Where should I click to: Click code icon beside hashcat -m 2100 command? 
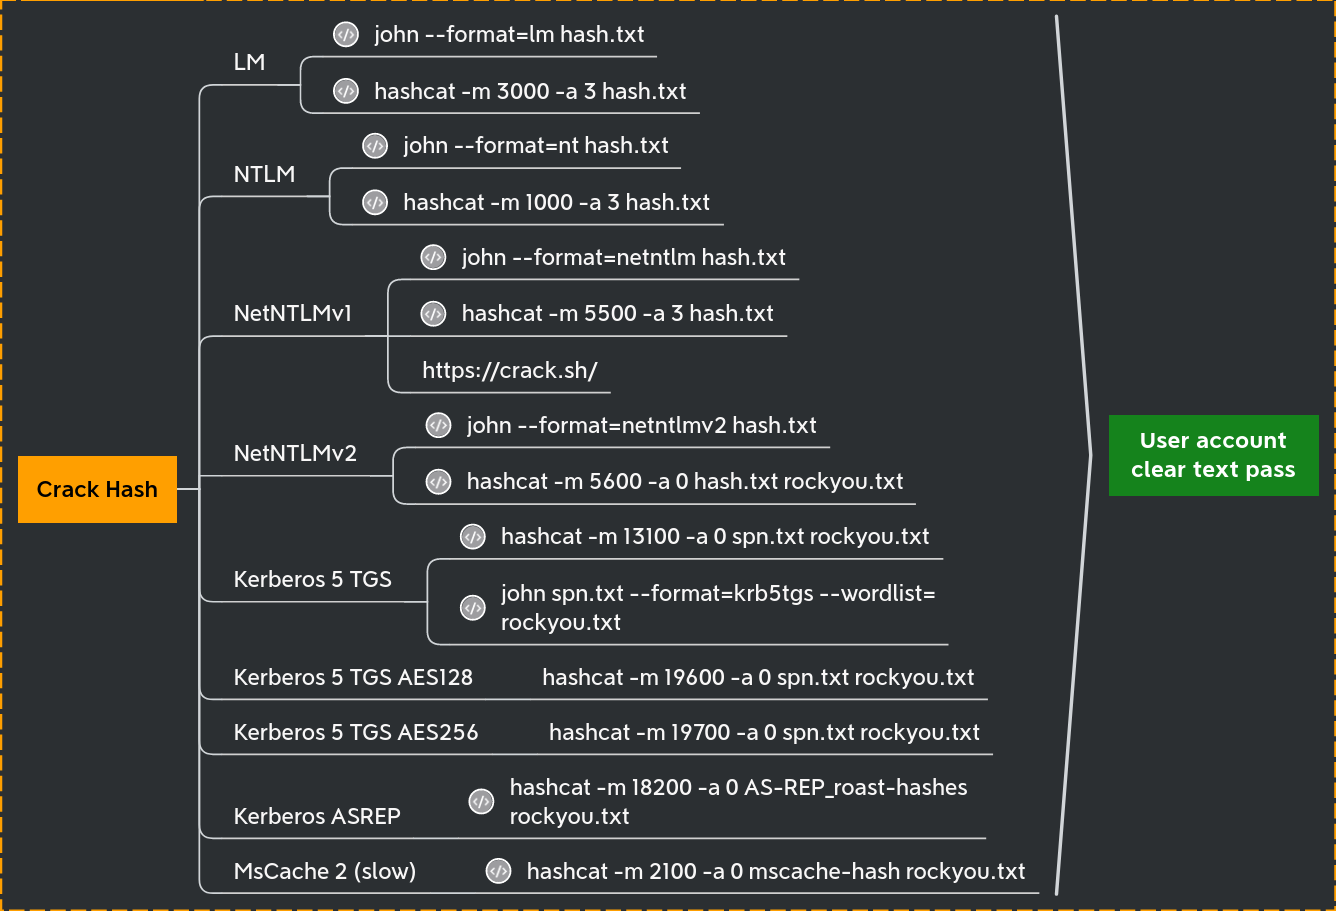tap(498, 871)
